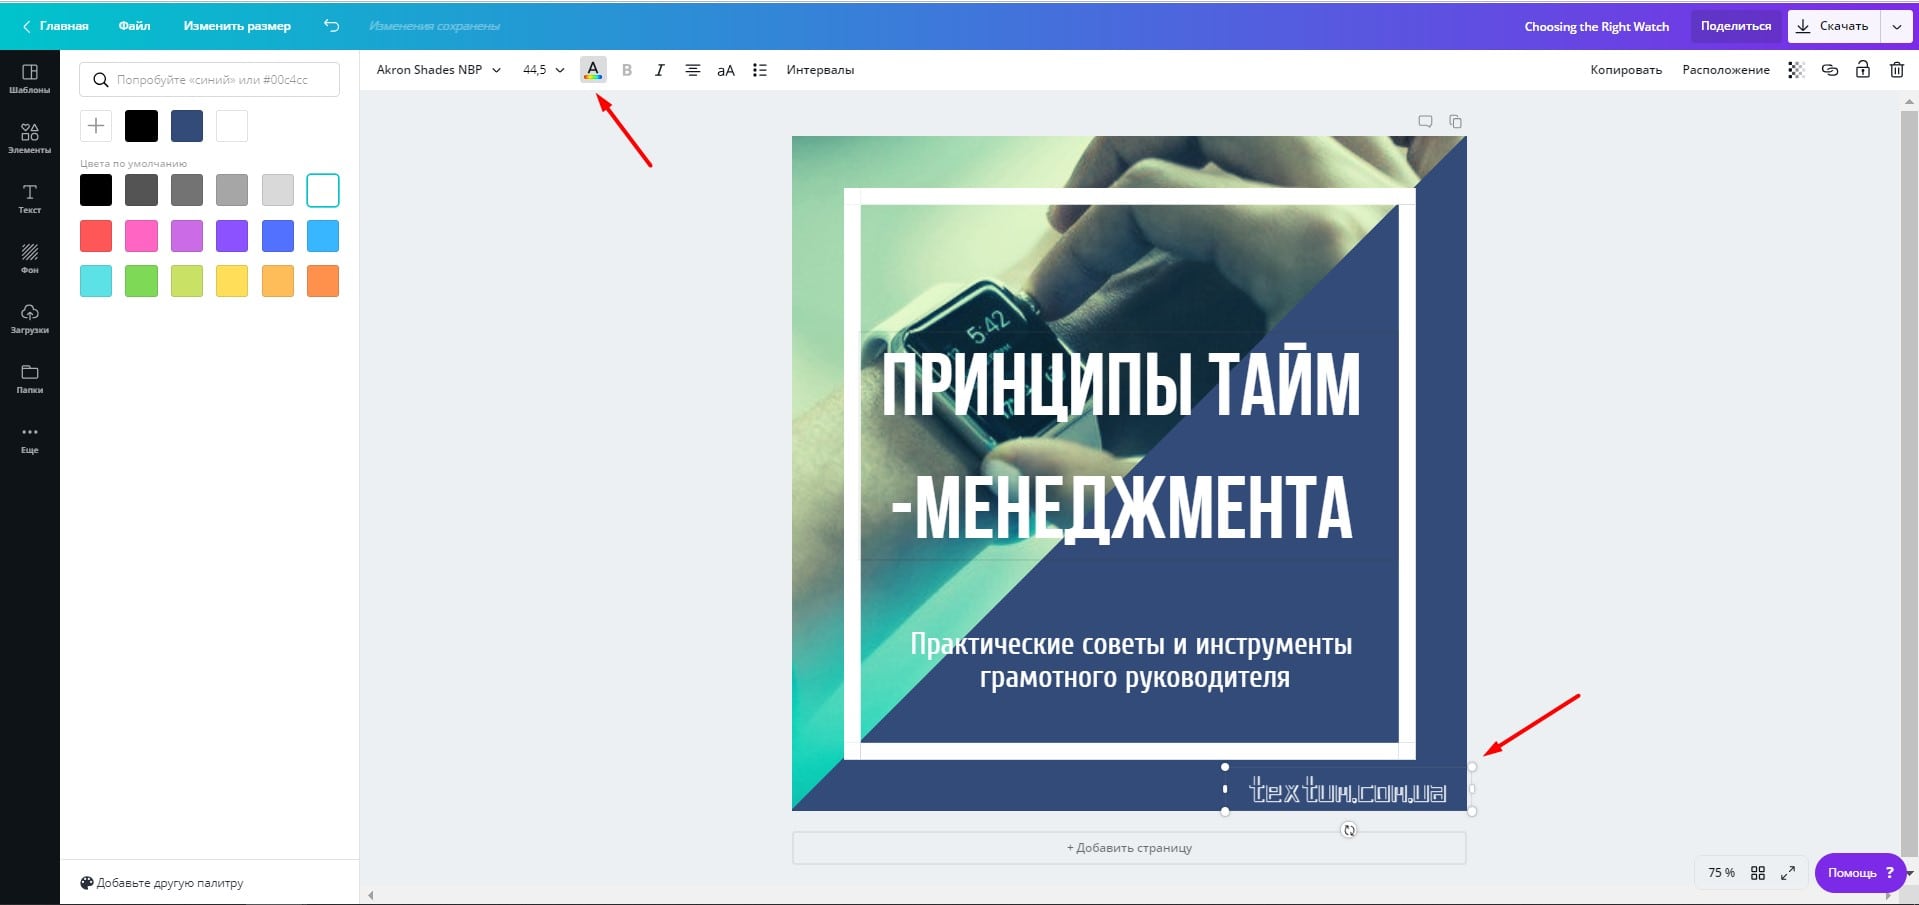Open the Фон background panel
The image size is (1919, 905).
click(29, 259)
